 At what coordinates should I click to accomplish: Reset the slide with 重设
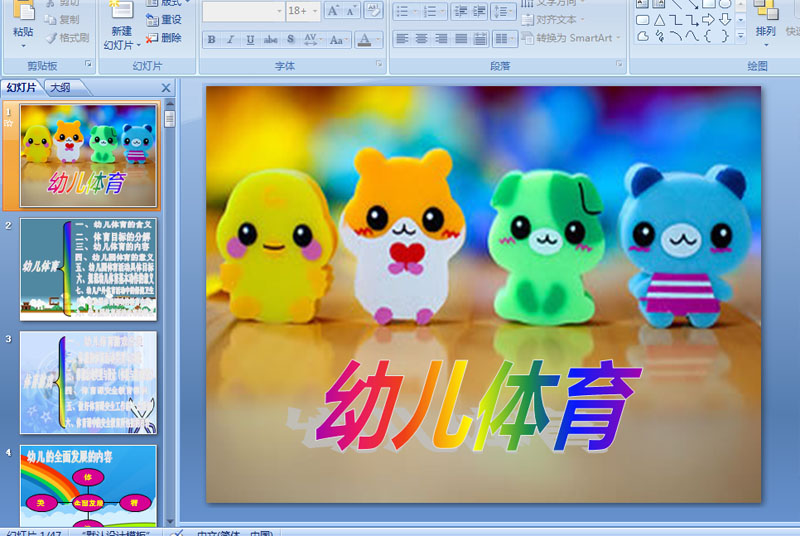(x=163, y=19)
